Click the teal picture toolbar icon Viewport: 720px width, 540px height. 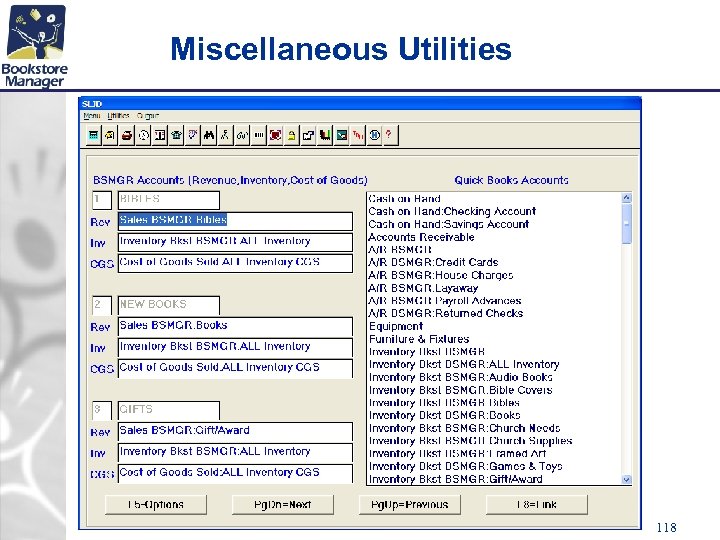pos(342,135)
